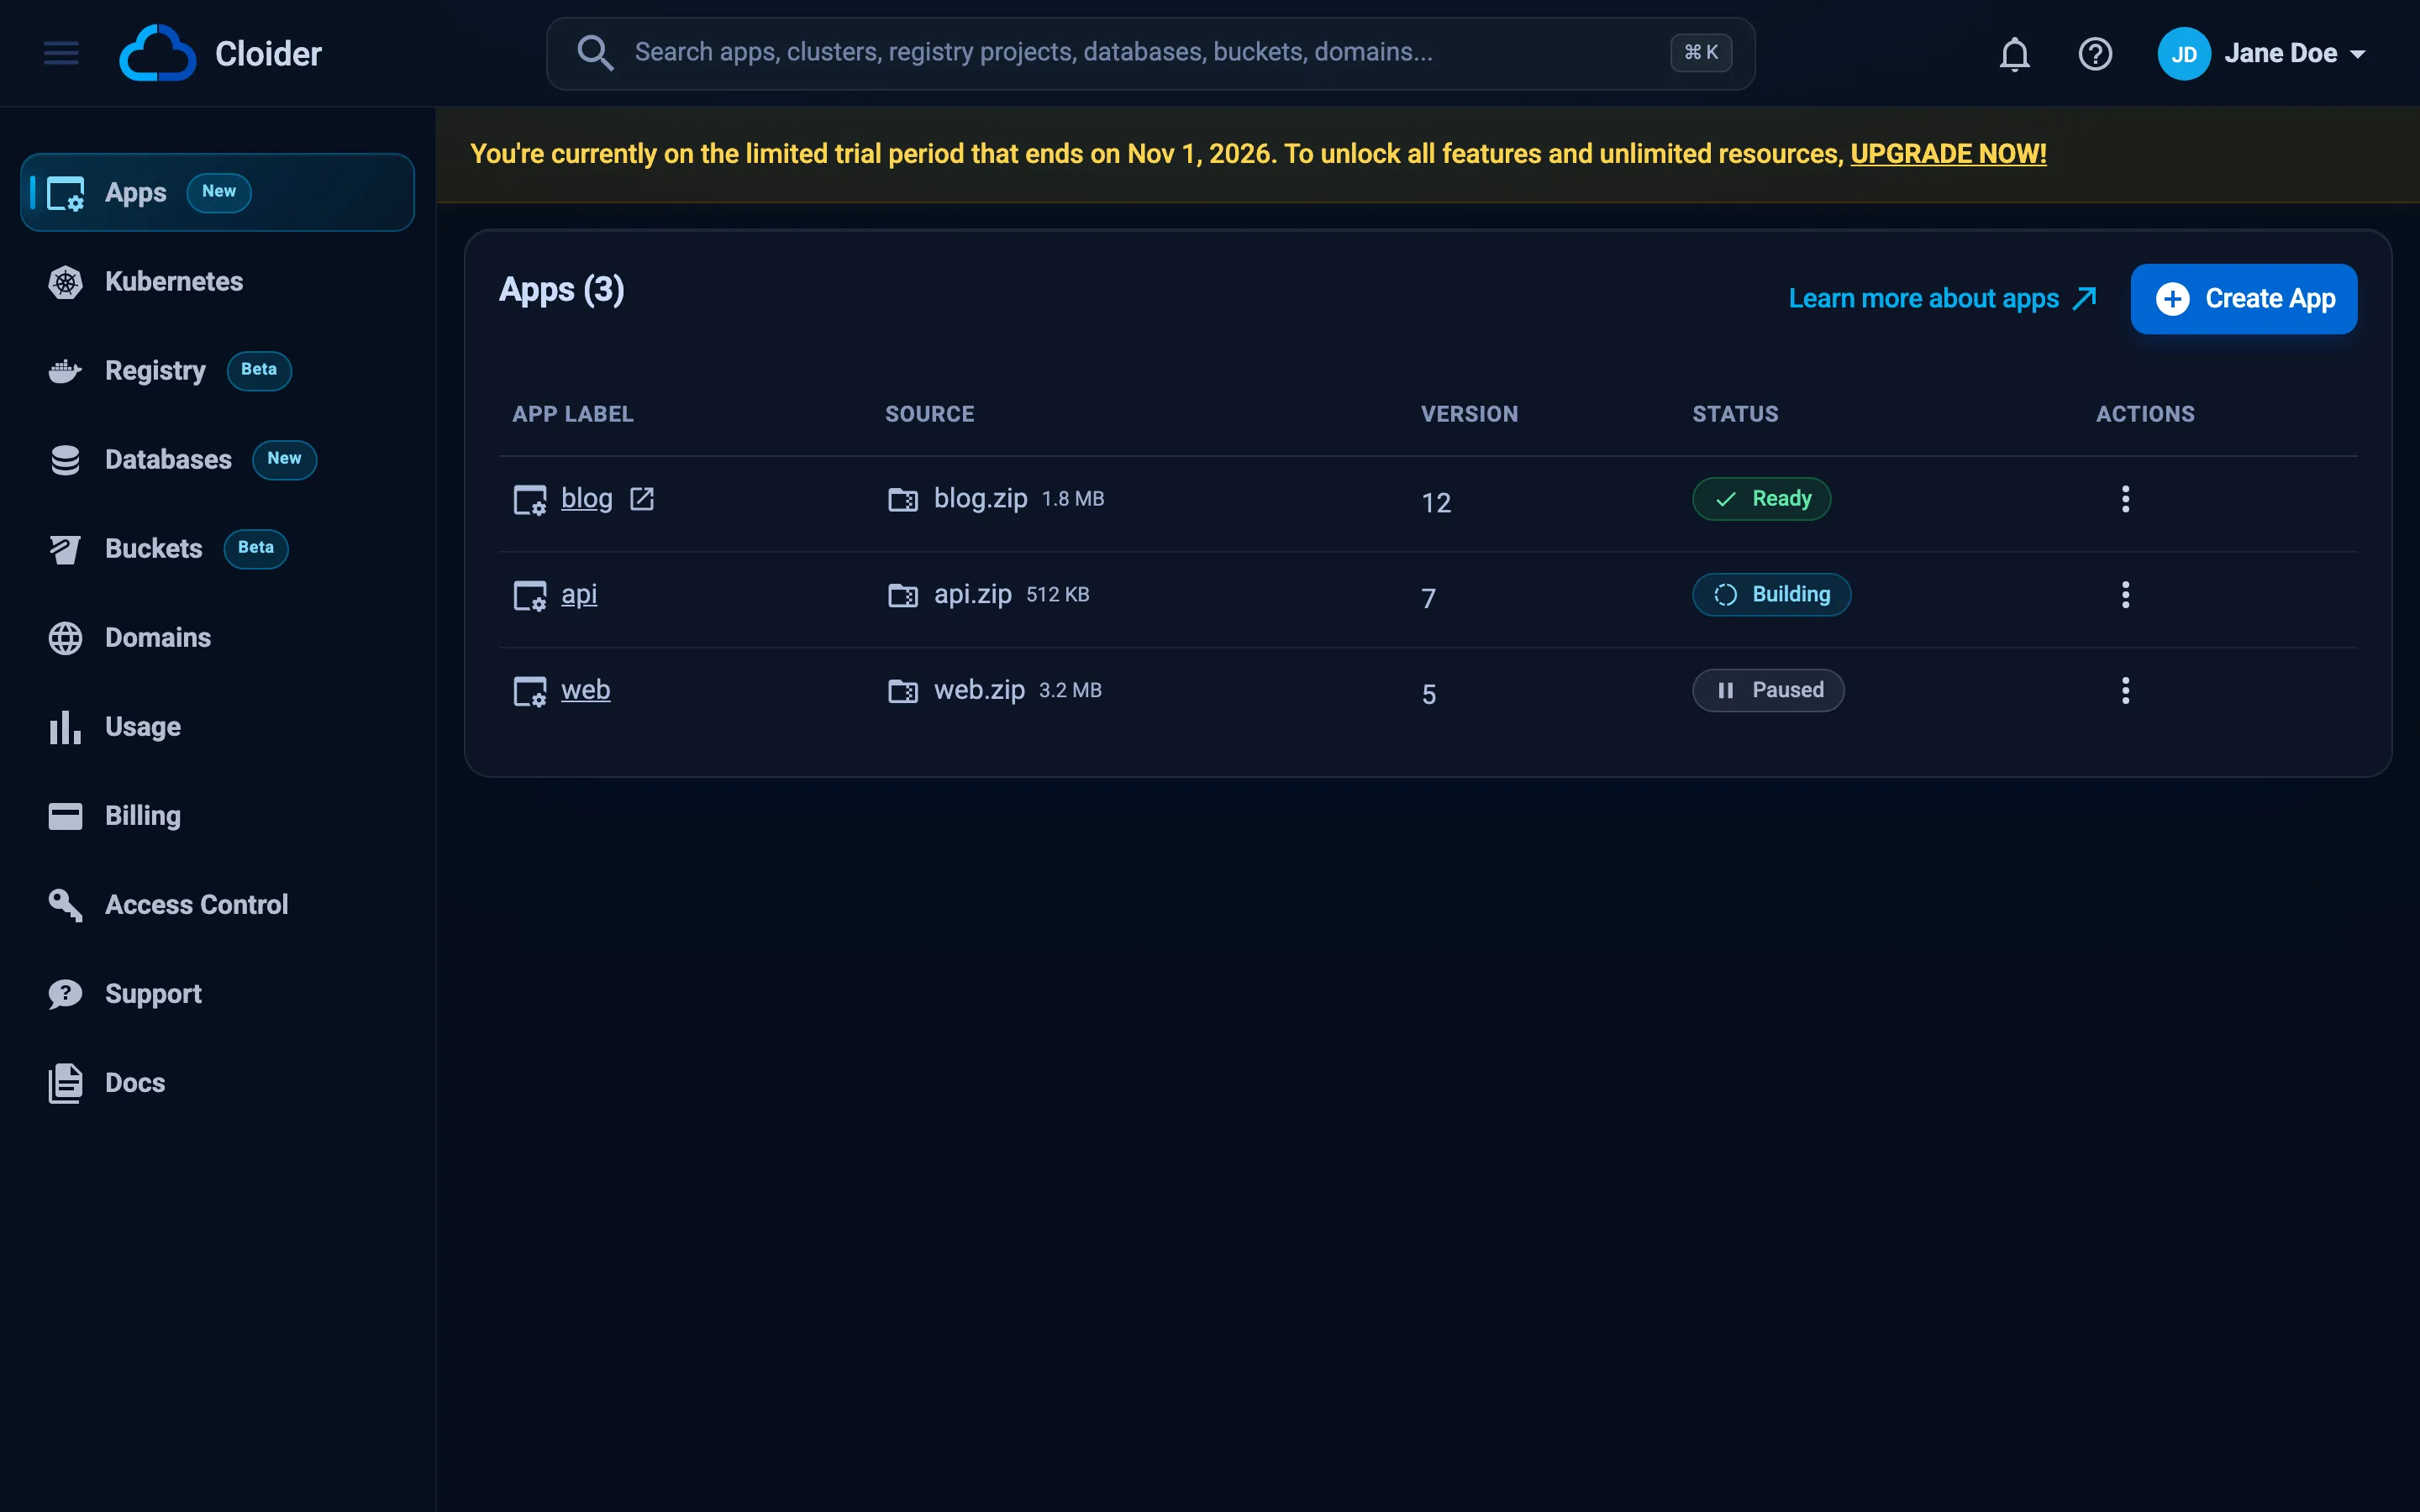Viewport: 2420px width, 1512px height.
Task: Open actions menu for web row
Action: pos(2125,690)
